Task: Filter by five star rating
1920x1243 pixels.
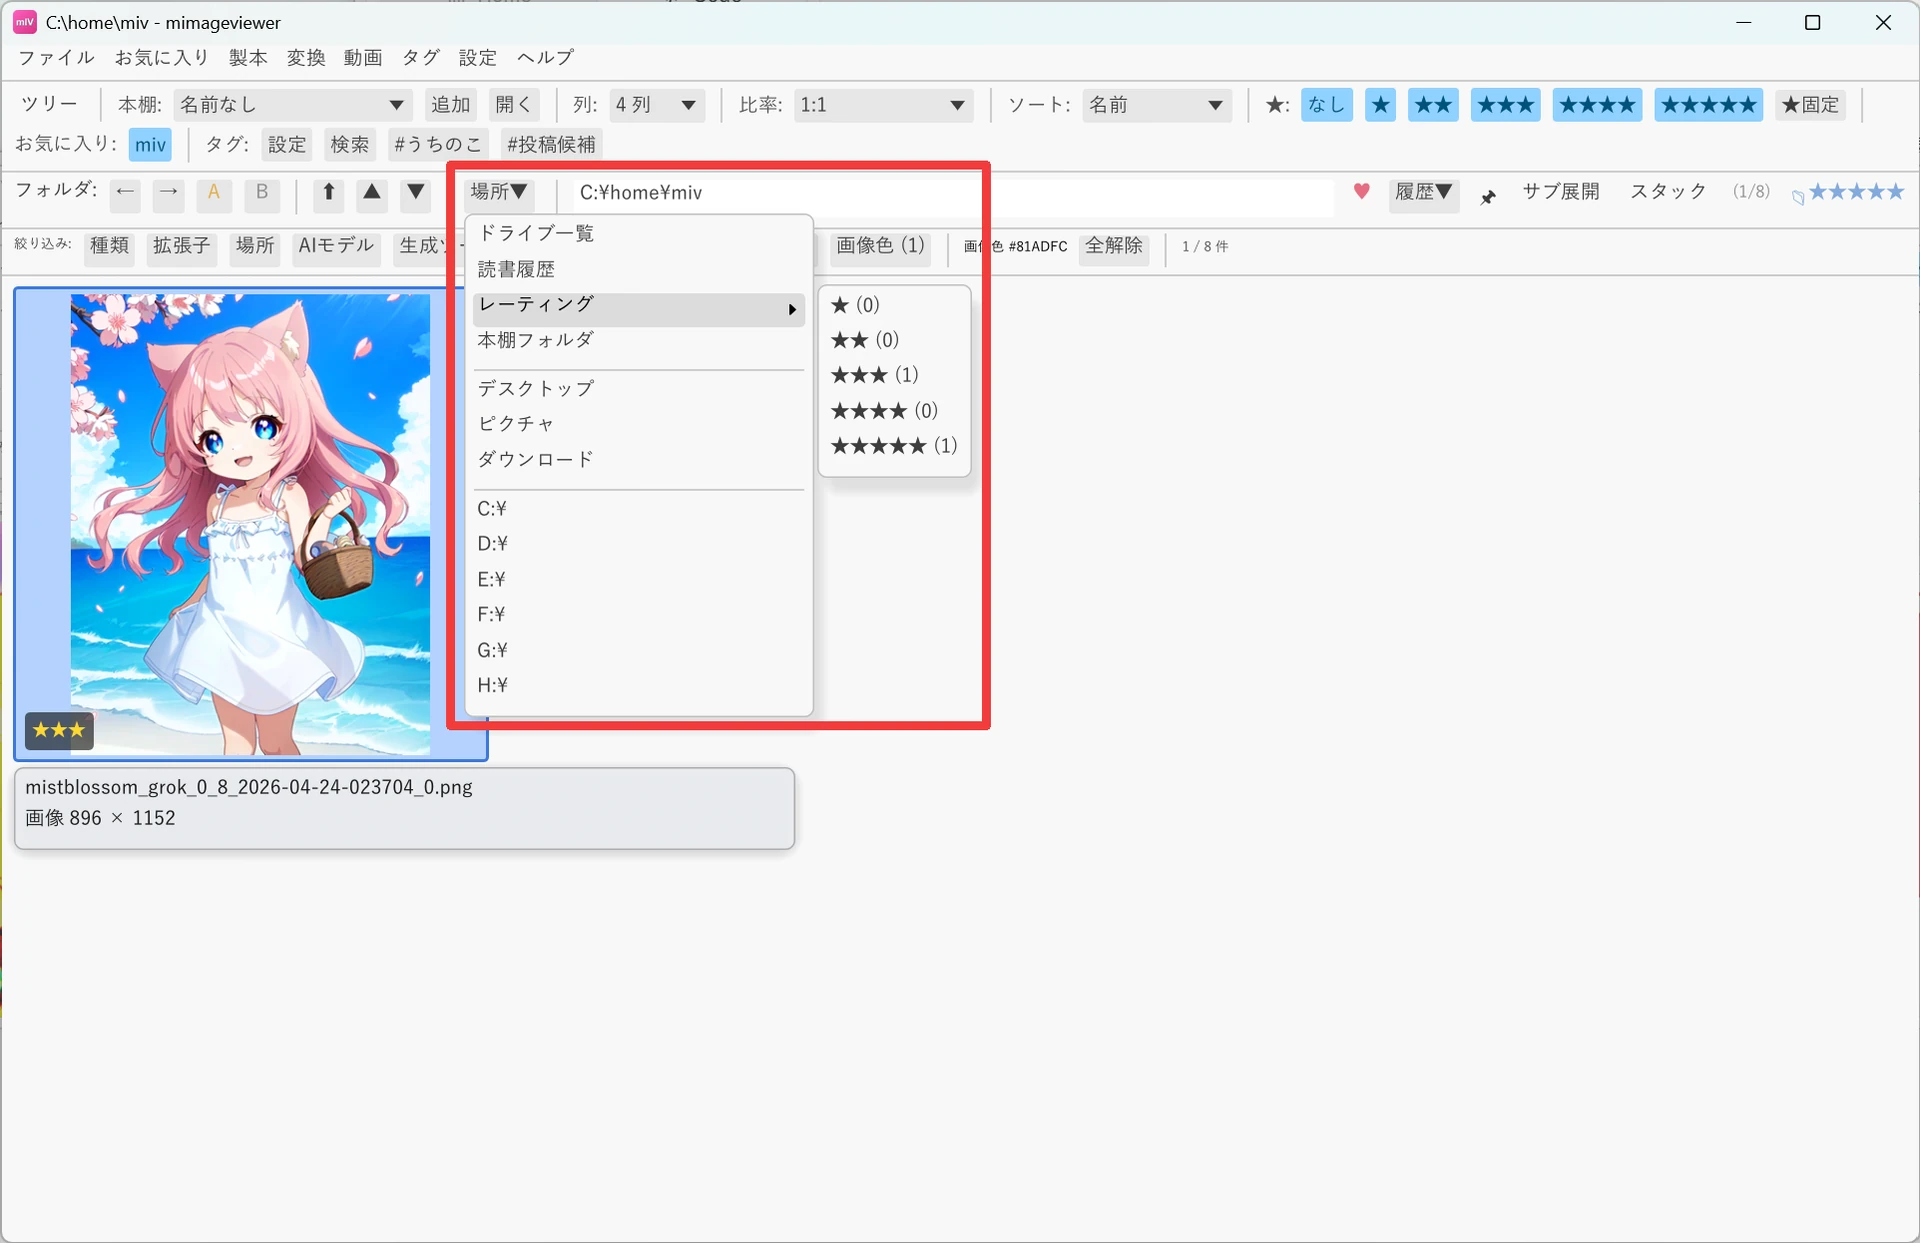Action: click(x=1709, y=105)
